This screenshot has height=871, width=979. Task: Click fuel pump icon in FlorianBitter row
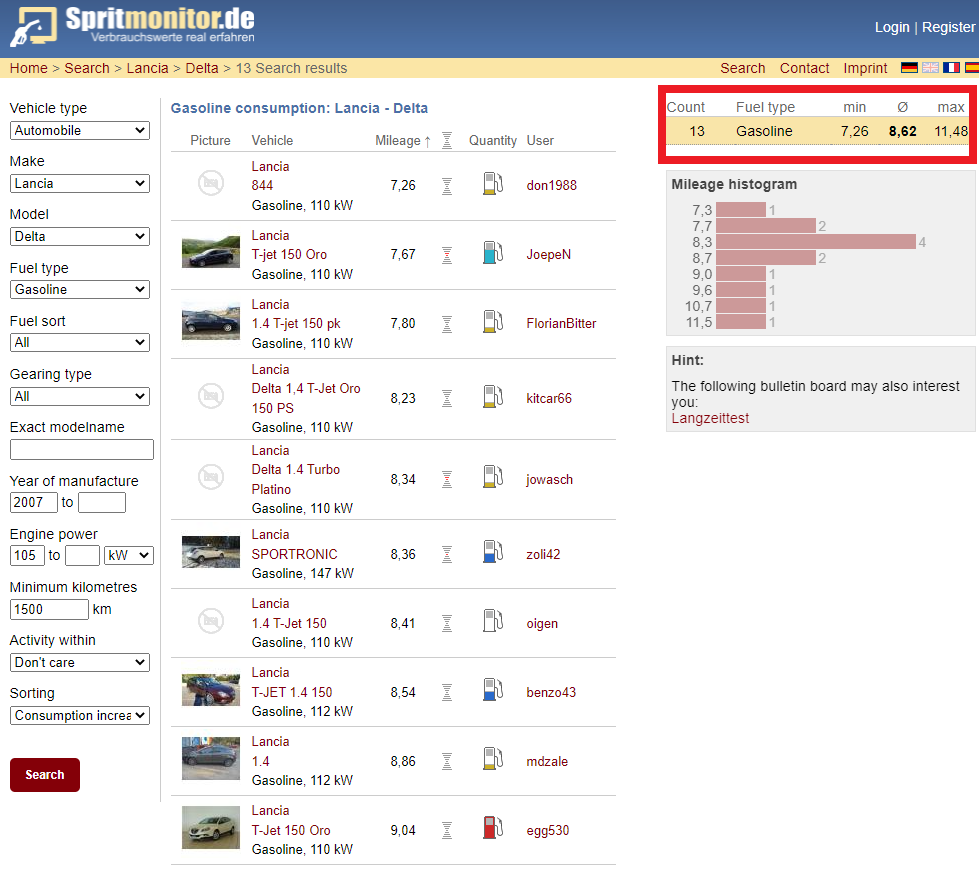click(x=493, y=322)
